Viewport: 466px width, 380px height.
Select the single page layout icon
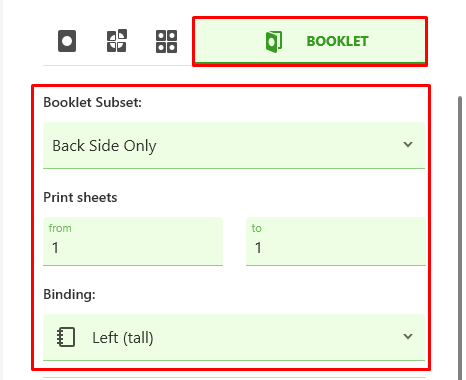click(67, 41)
